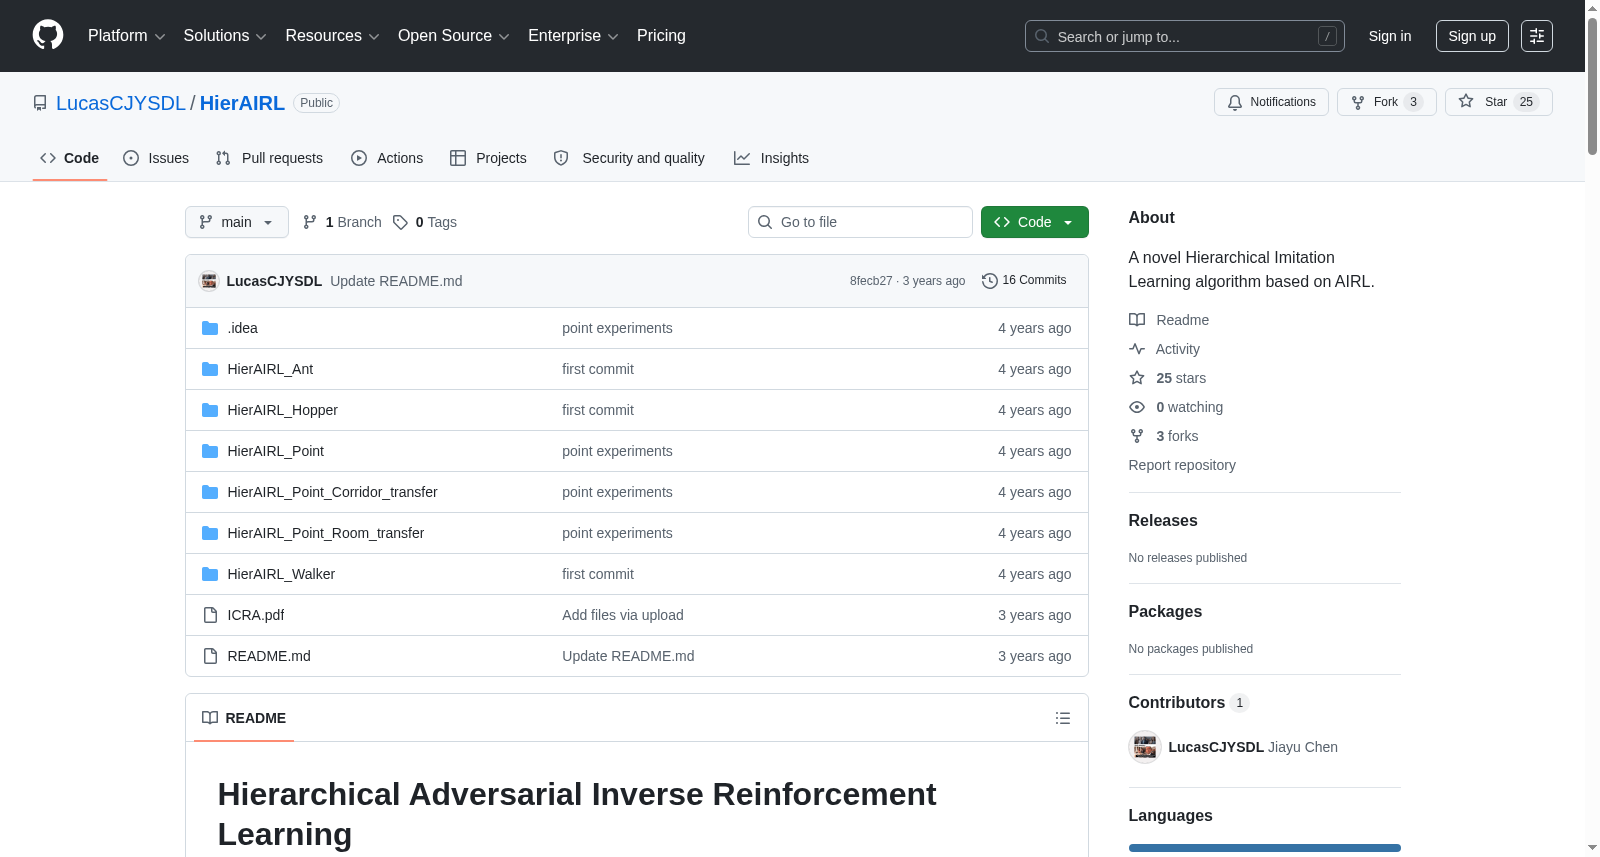The width and height of the screenshot is (1600, 857).
Task: Click the Go to file search field
Action: coord(860,222)
